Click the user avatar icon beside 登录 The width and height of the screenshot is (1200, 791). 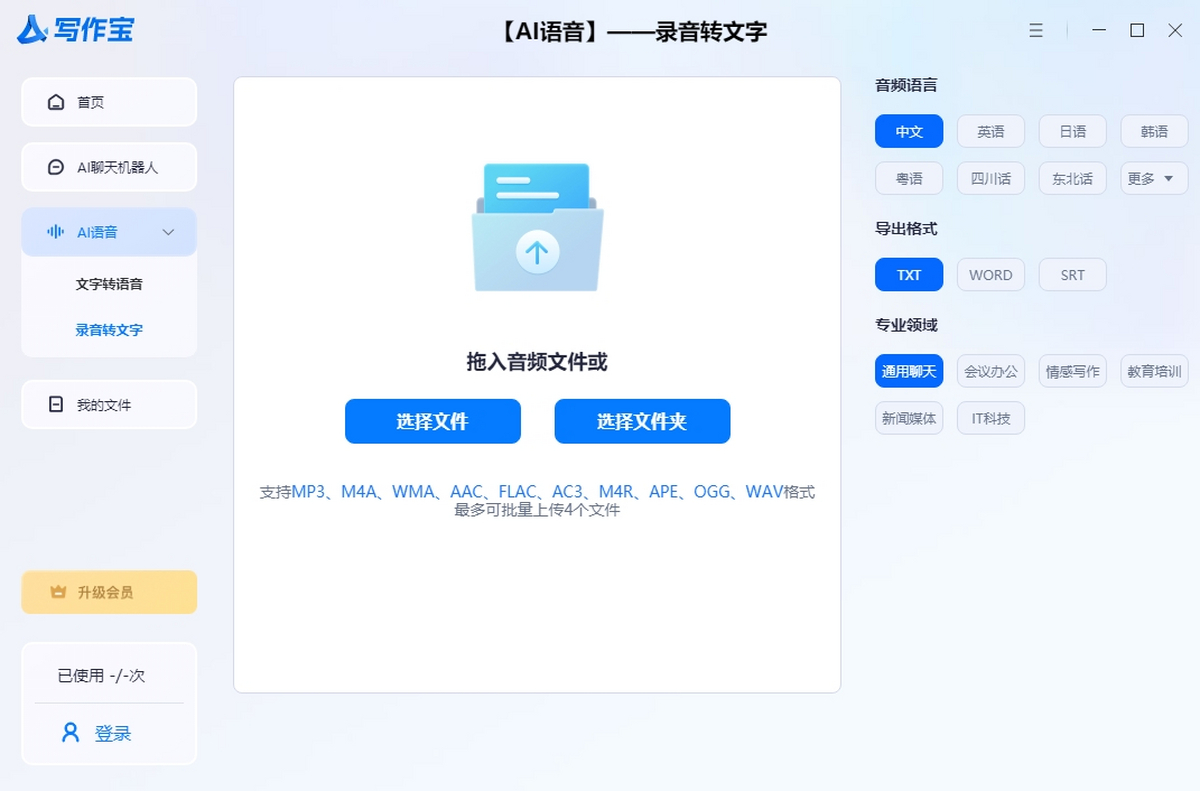pyautogui.click(x=70, y=733)
